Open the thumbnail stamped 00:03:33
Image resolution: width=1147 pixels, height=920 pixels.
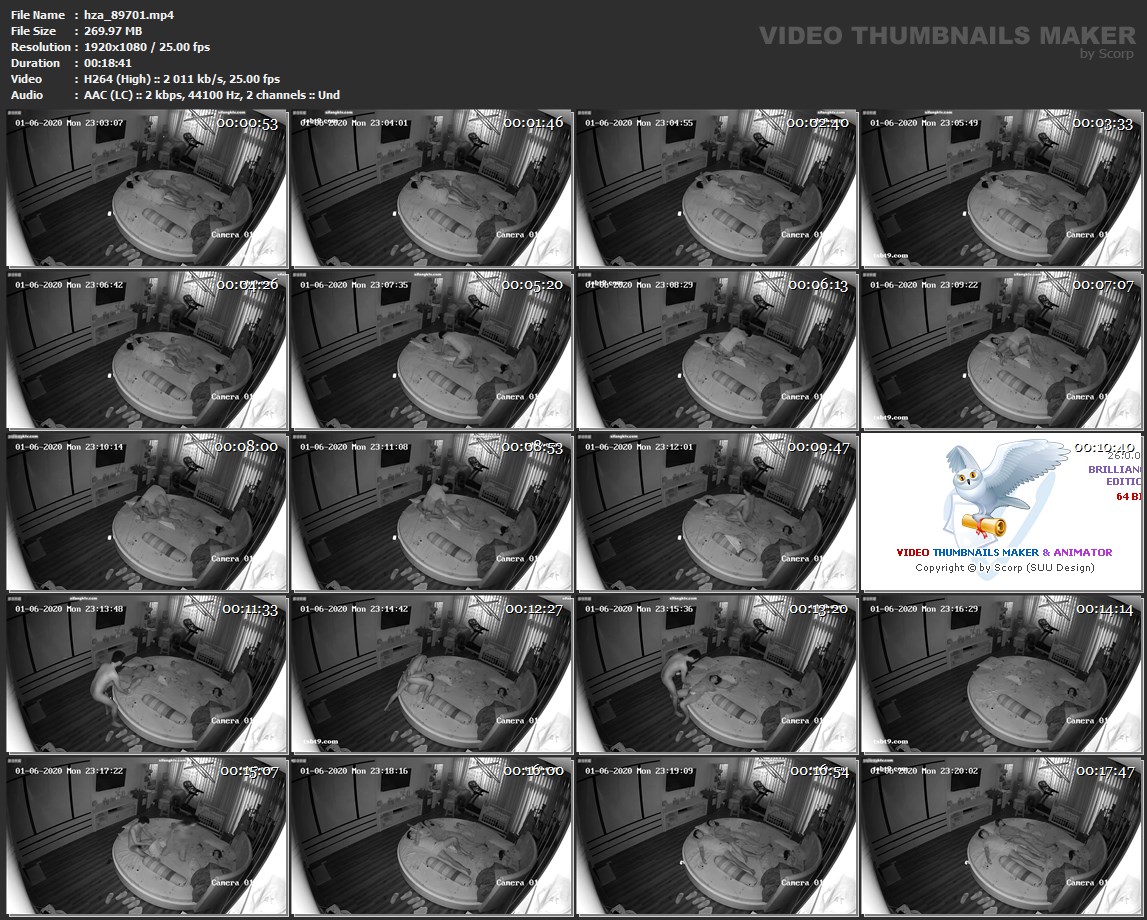point(1001,188)
